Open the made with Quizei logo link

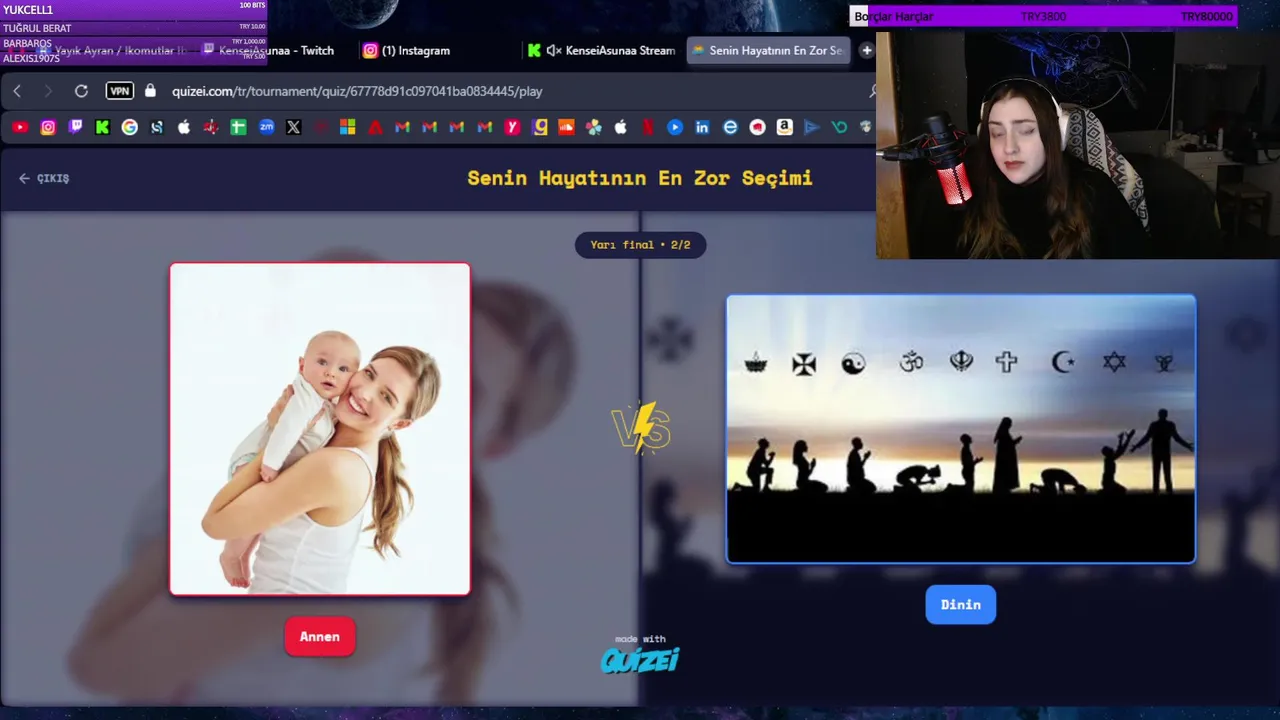point(640,654)
